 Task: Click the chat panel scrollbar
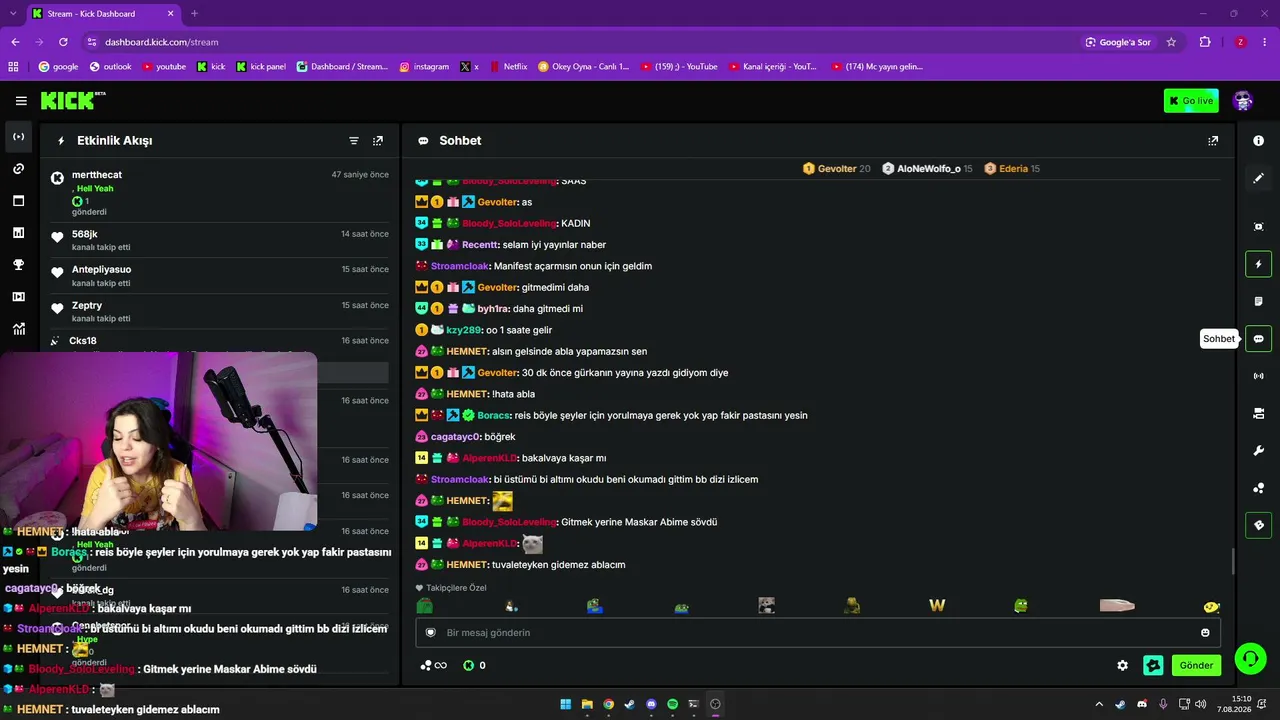coord(1233,562)
